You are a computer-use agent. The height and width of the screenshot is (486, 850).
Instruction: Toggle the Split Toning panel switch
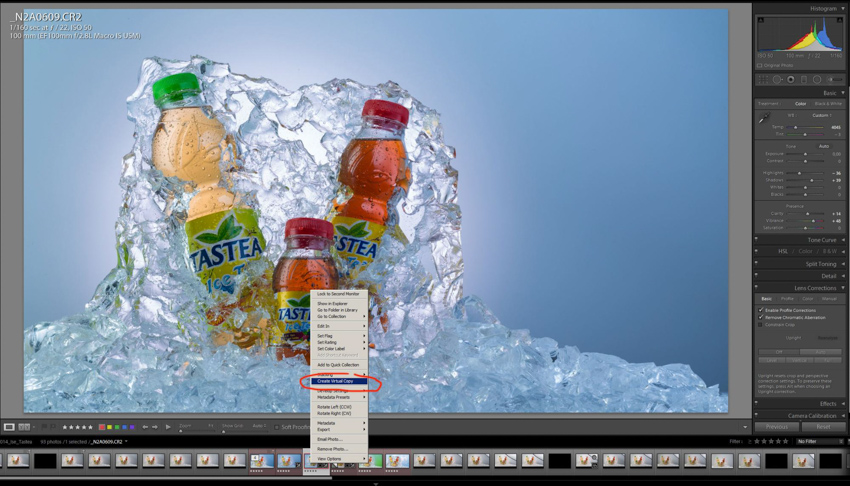(x=757, y=263)
